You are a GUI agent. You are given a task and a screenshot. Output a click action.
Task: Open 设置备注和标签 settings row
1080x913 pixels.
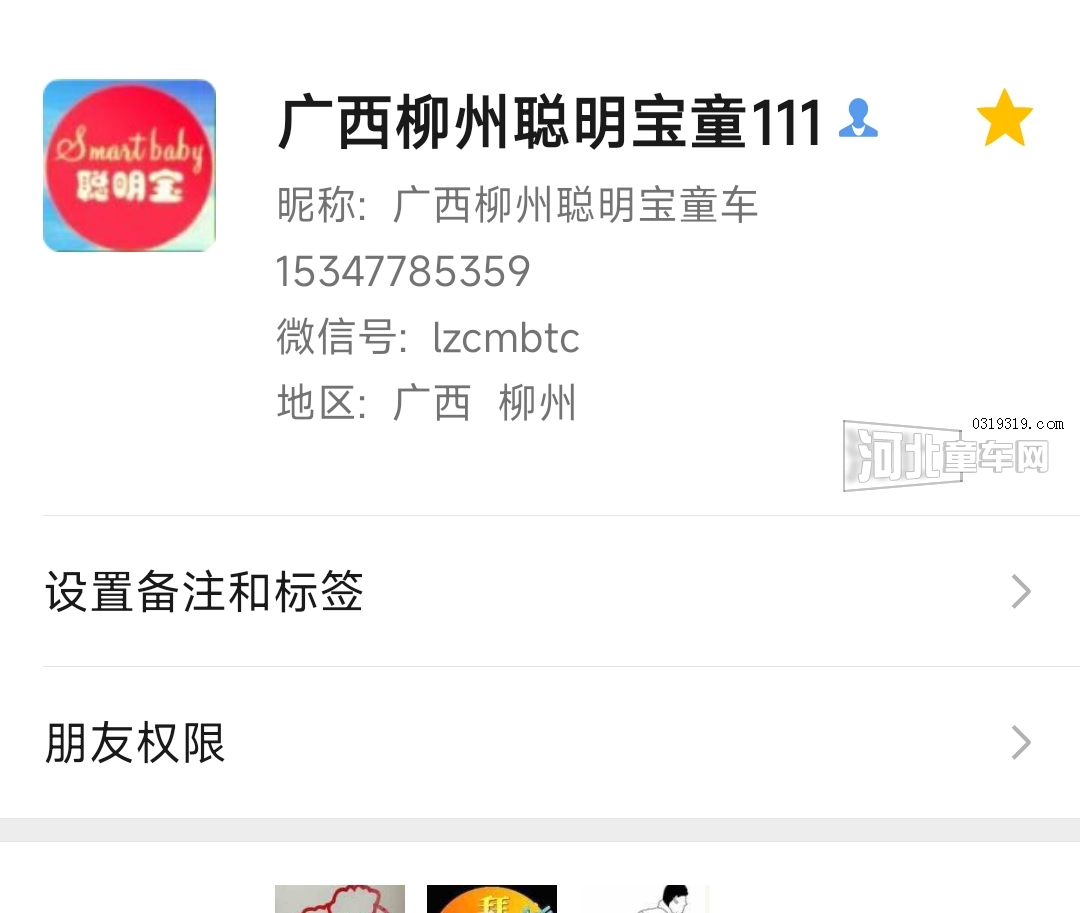[x=540, y=591]
